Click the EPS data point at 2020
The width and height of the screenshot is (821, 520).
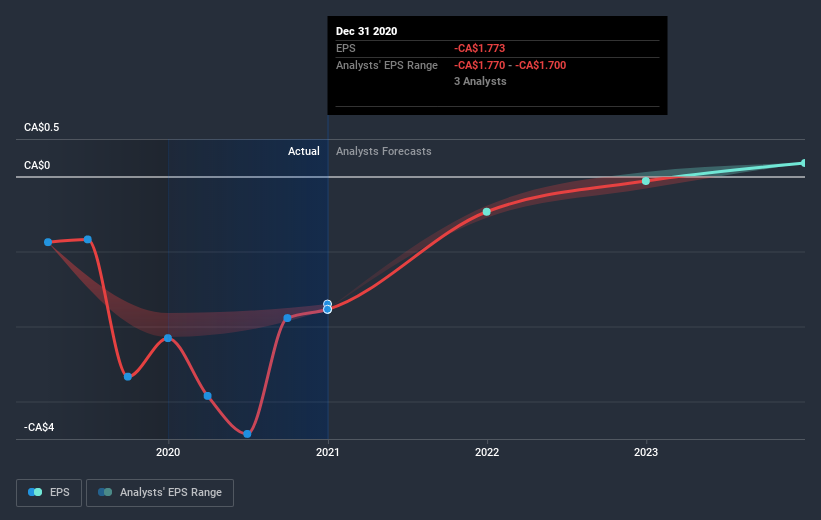pyautogui.click(x=168, y=338)
